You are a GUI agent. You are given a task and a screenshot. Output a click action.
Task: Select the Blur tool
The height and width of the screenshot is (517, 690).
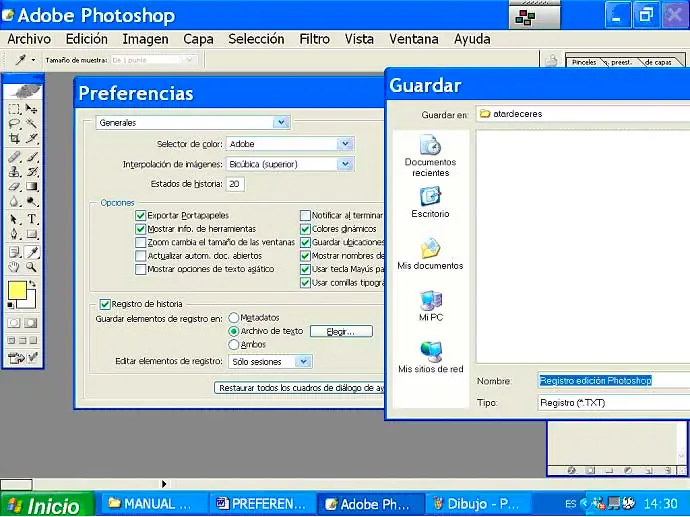[14, 202]
